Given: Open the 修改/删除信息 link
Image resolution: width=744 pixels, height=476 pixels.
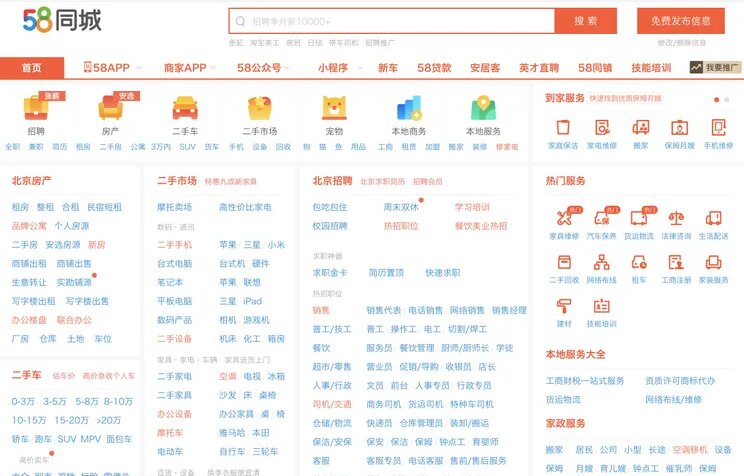Looking at the screenshot, I should coord(681,43).
